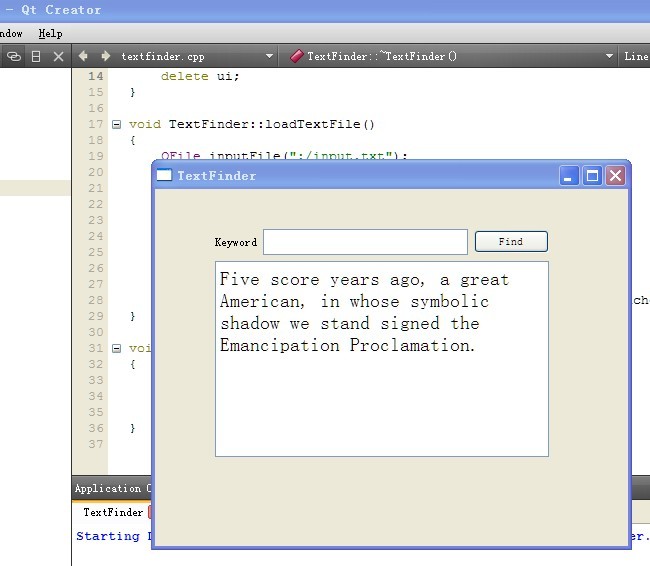The image size is (650, 566).
Task: Click the Application Output panel header
Action: 110,489
